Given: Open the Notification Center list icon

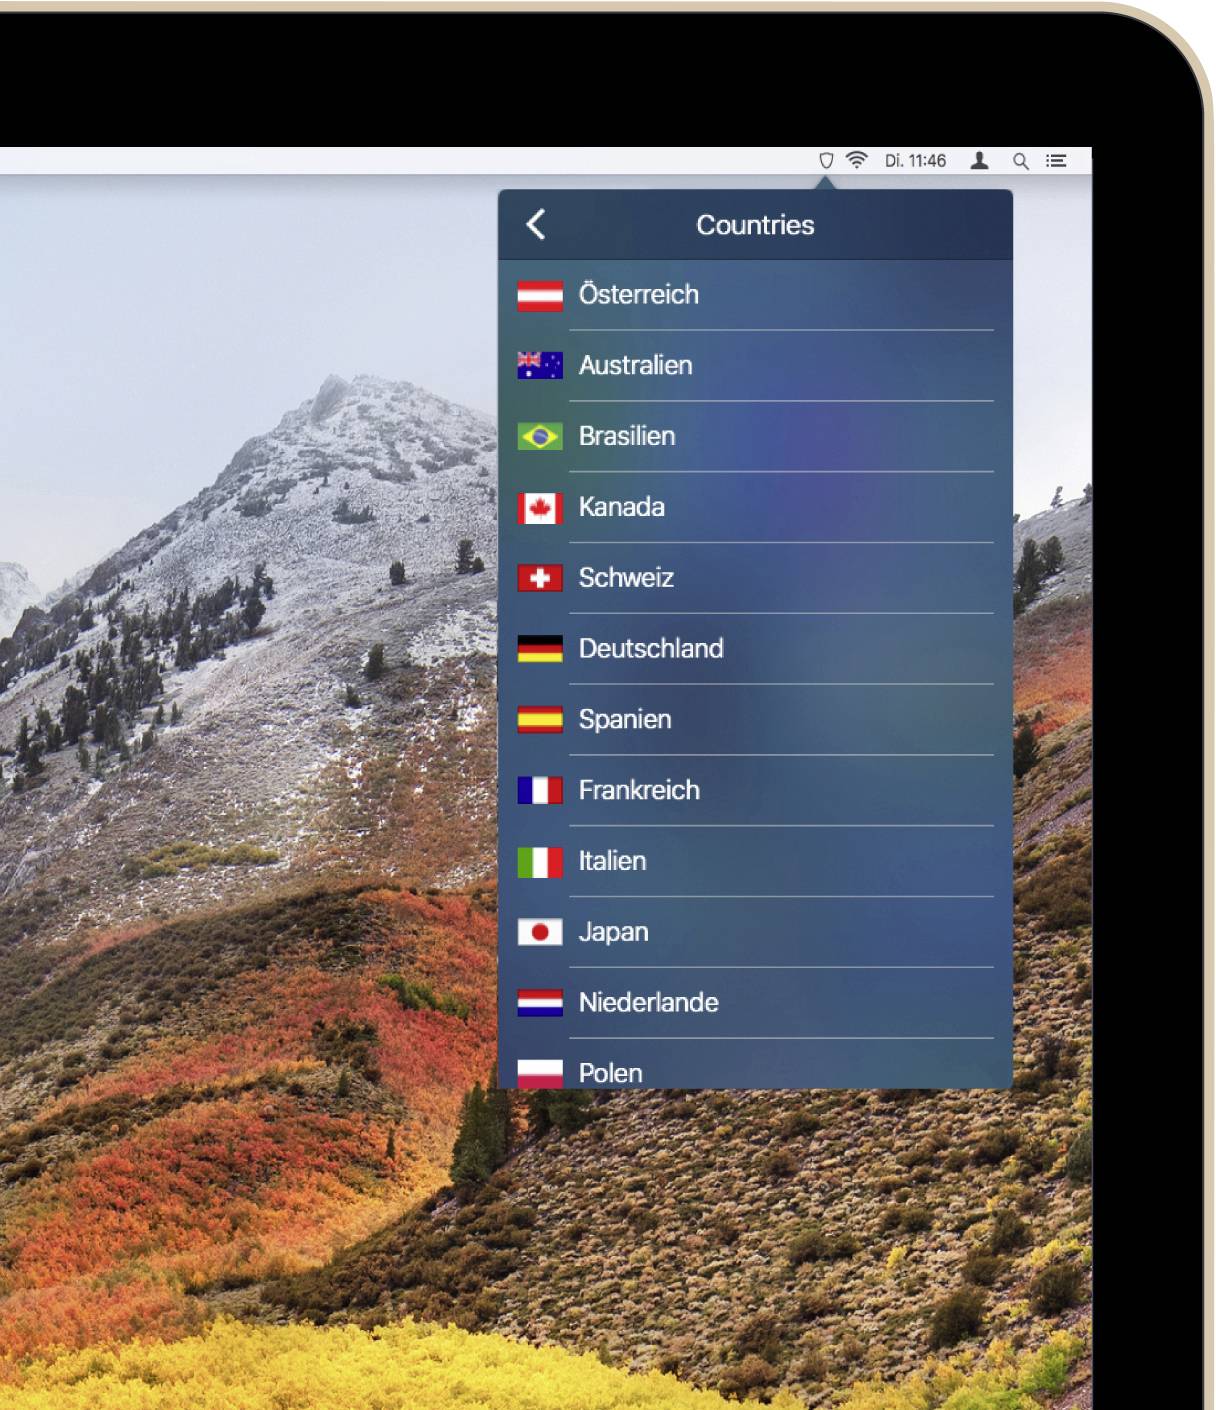Looking at the screenshot, I should click(1056, 160).
